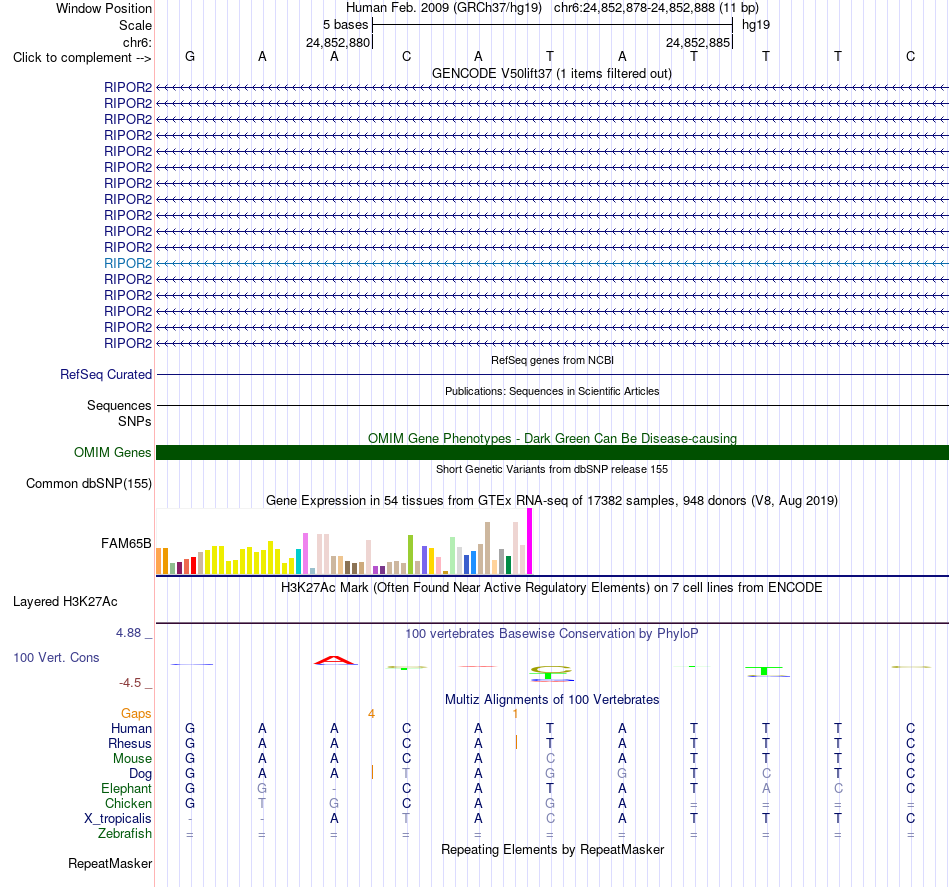Image resolution: width=950 pixels, height=887 pixels.
Task: Click the 'Click to complement -->' label
Action: pos(82,58)
